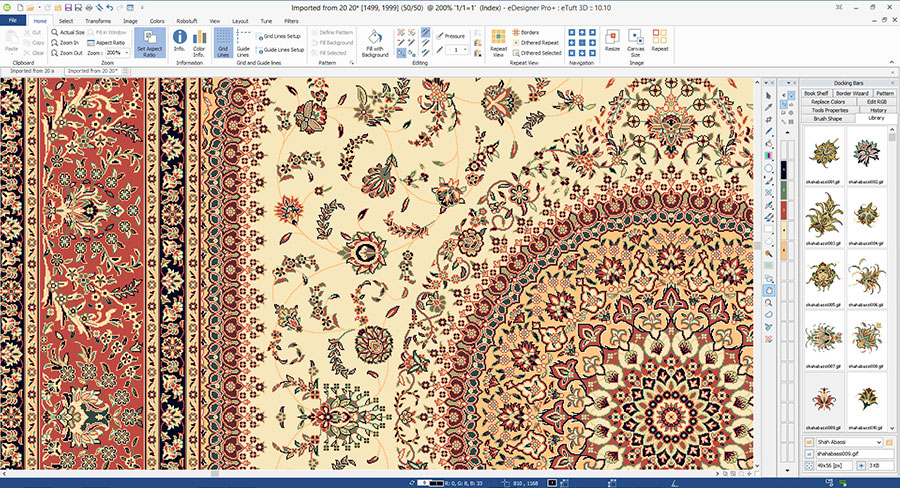Image resolution: width=900 pixels, height=488 pixels.
Task: Open the Border Wizard docking tab
Action: 852,93
